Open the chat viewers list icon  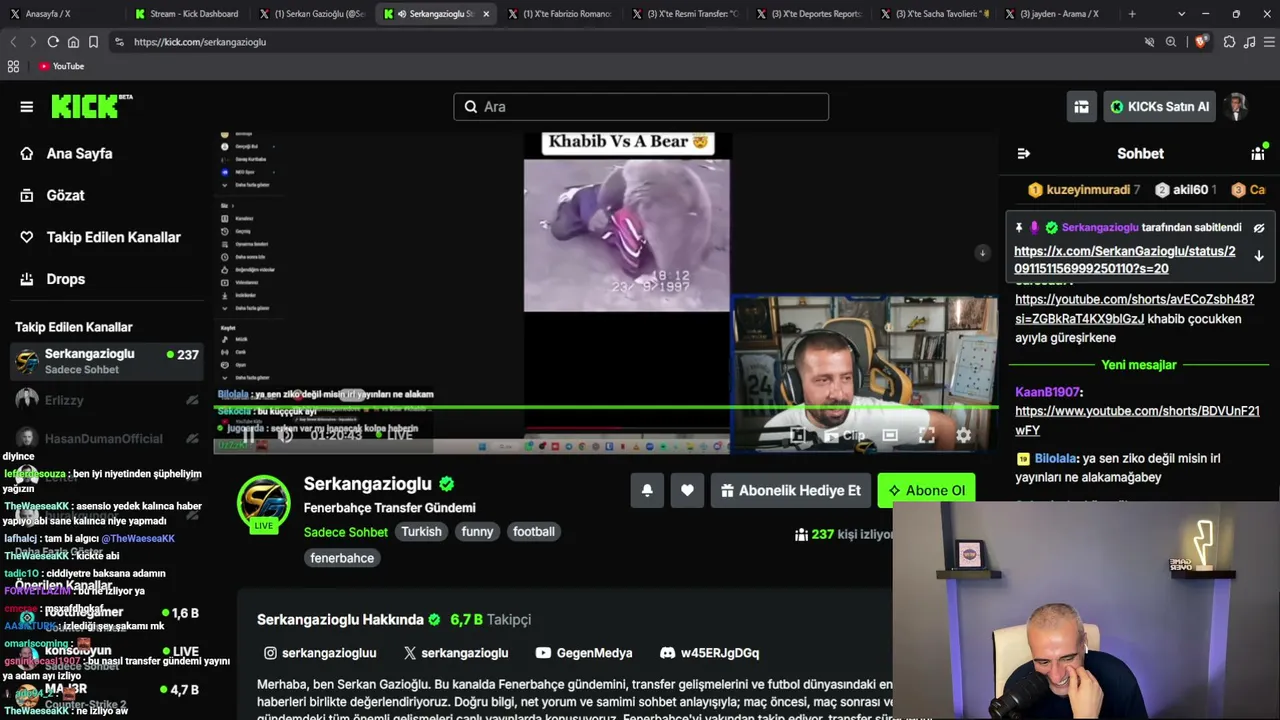[x=1258, y=153]
